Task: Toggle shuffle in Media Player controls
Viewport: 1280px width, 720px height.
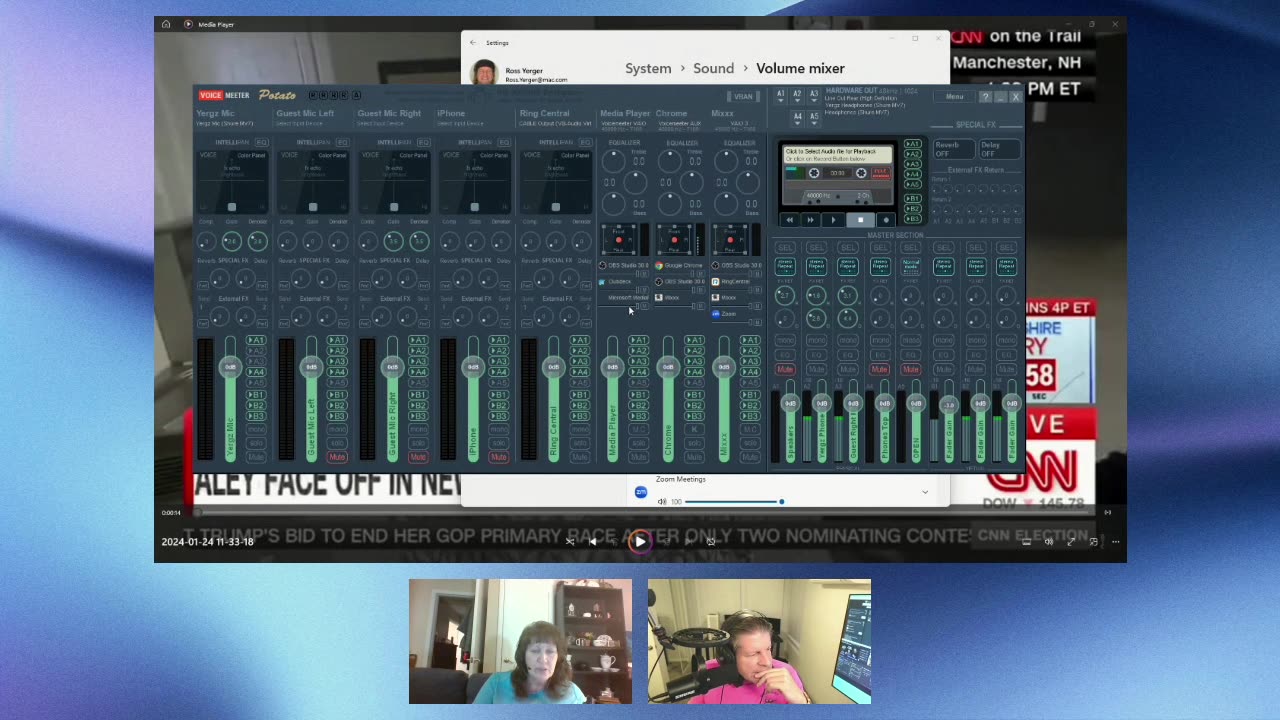Action: click(x=570, y=542)
